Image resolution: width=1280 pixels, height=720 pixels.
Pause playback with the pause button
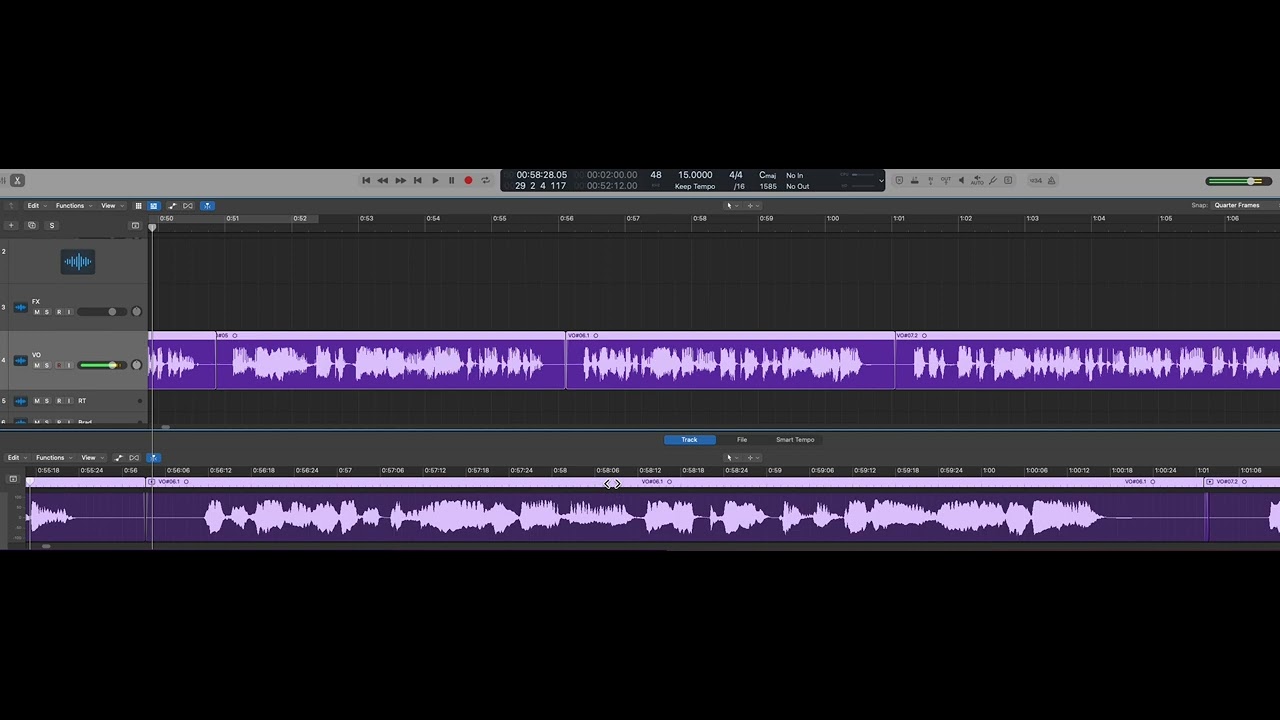coord(451,181)
